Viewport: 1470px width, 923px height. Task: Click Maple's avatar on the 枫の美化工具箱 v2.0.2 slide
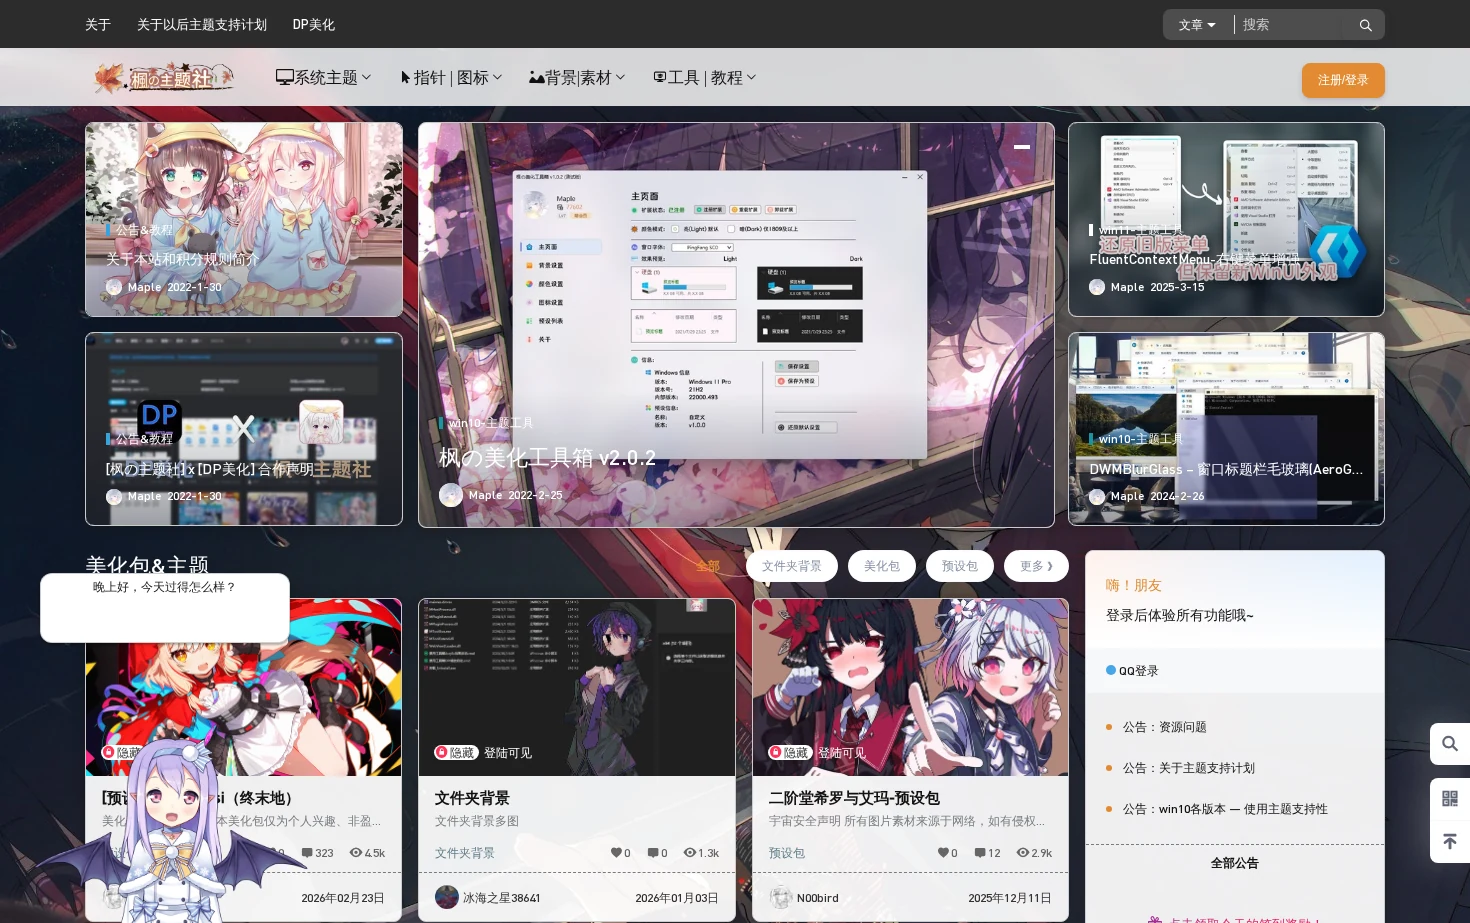451,495
